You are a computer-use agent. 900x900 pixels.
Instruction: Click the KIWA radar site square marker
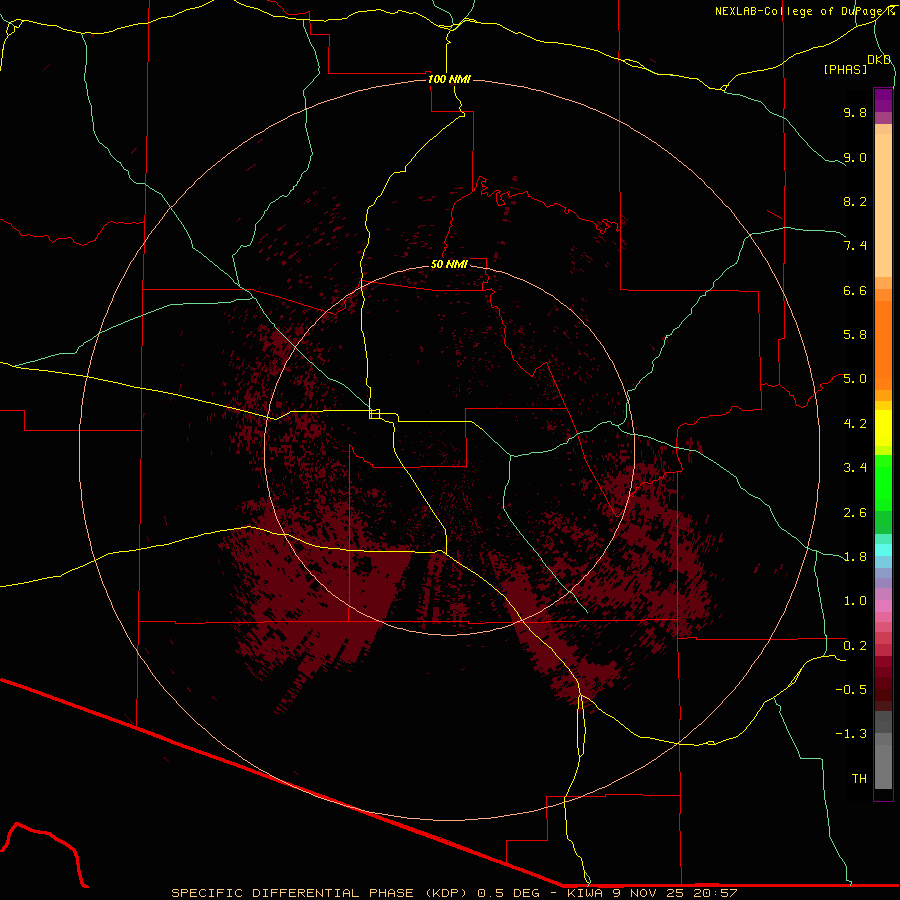(x=375, y=414)
